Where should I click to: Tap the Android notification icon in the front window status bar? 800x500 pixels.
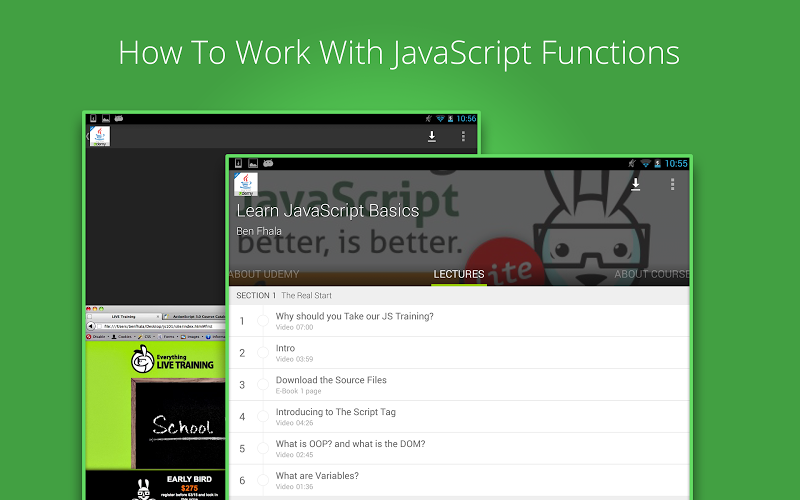tap(268, 163)
